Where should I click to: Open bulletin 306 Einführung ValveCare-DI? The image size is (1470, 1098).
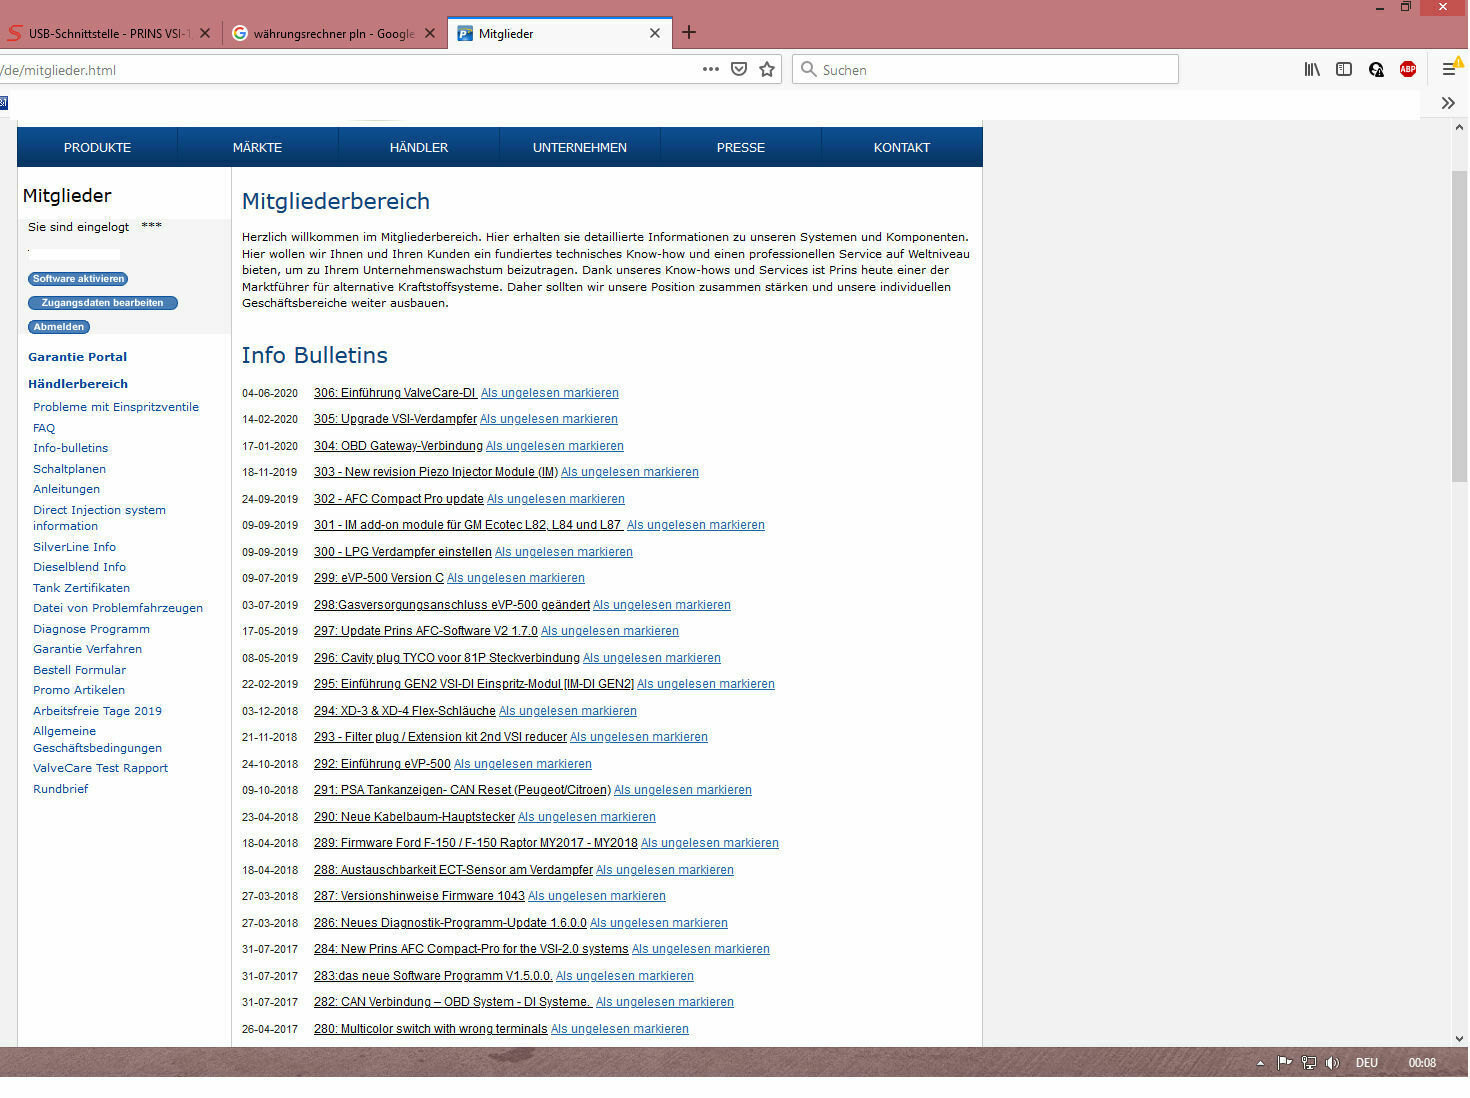coord(395,393)
